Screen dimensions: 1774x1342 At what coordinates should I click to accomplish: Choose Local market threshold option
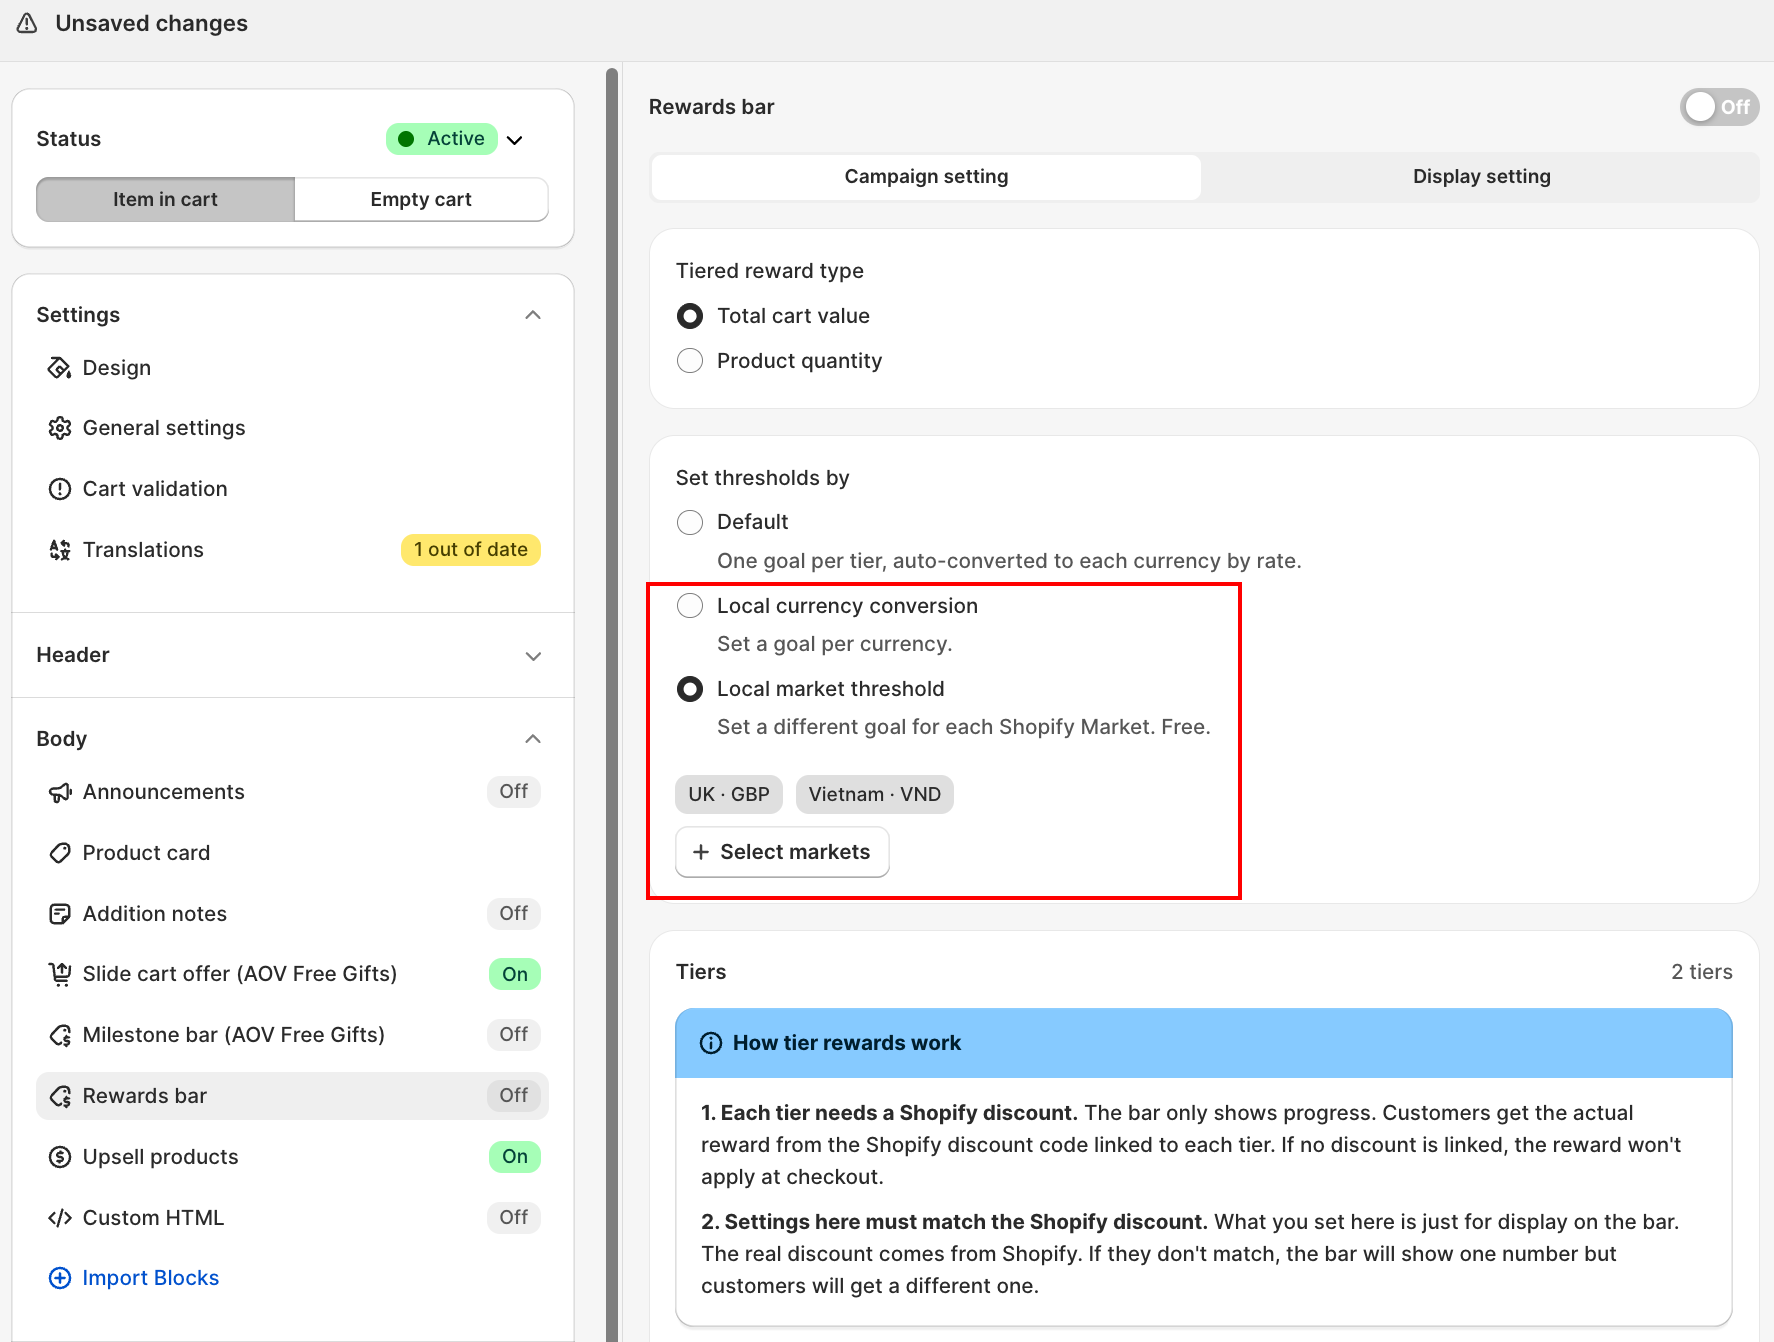click(690, 689)
